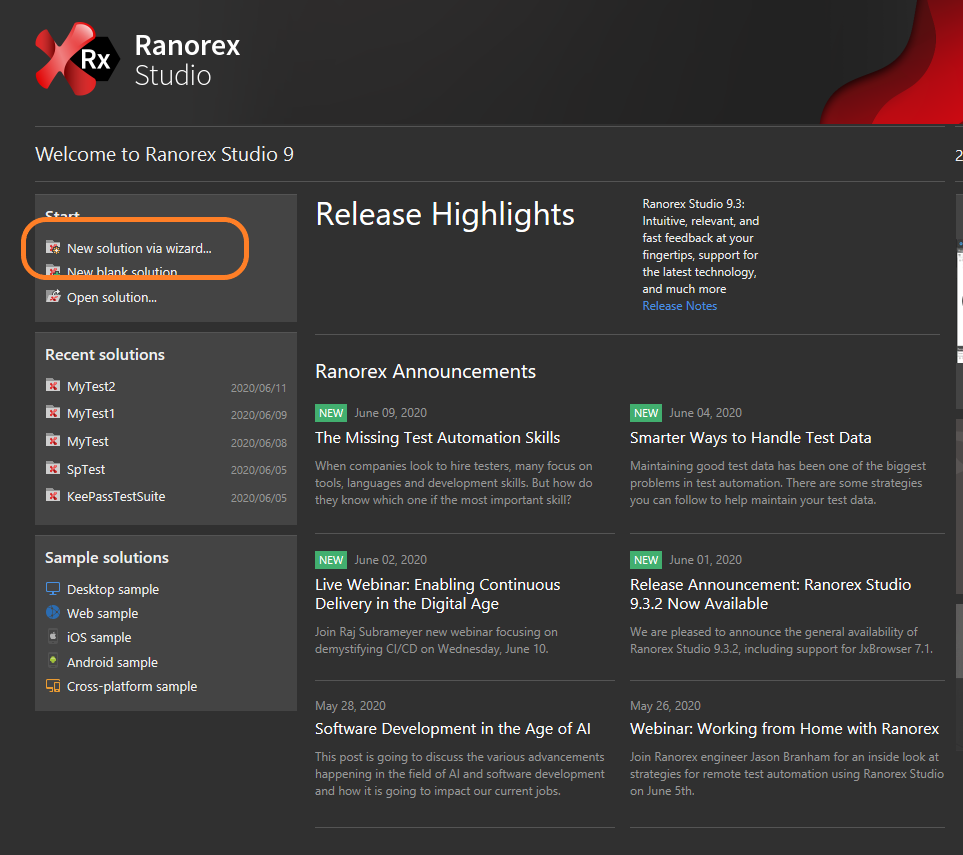The image size is (963, 855).
Task: Click the New solution via wizard icon
Action: (x=53, y=248)
